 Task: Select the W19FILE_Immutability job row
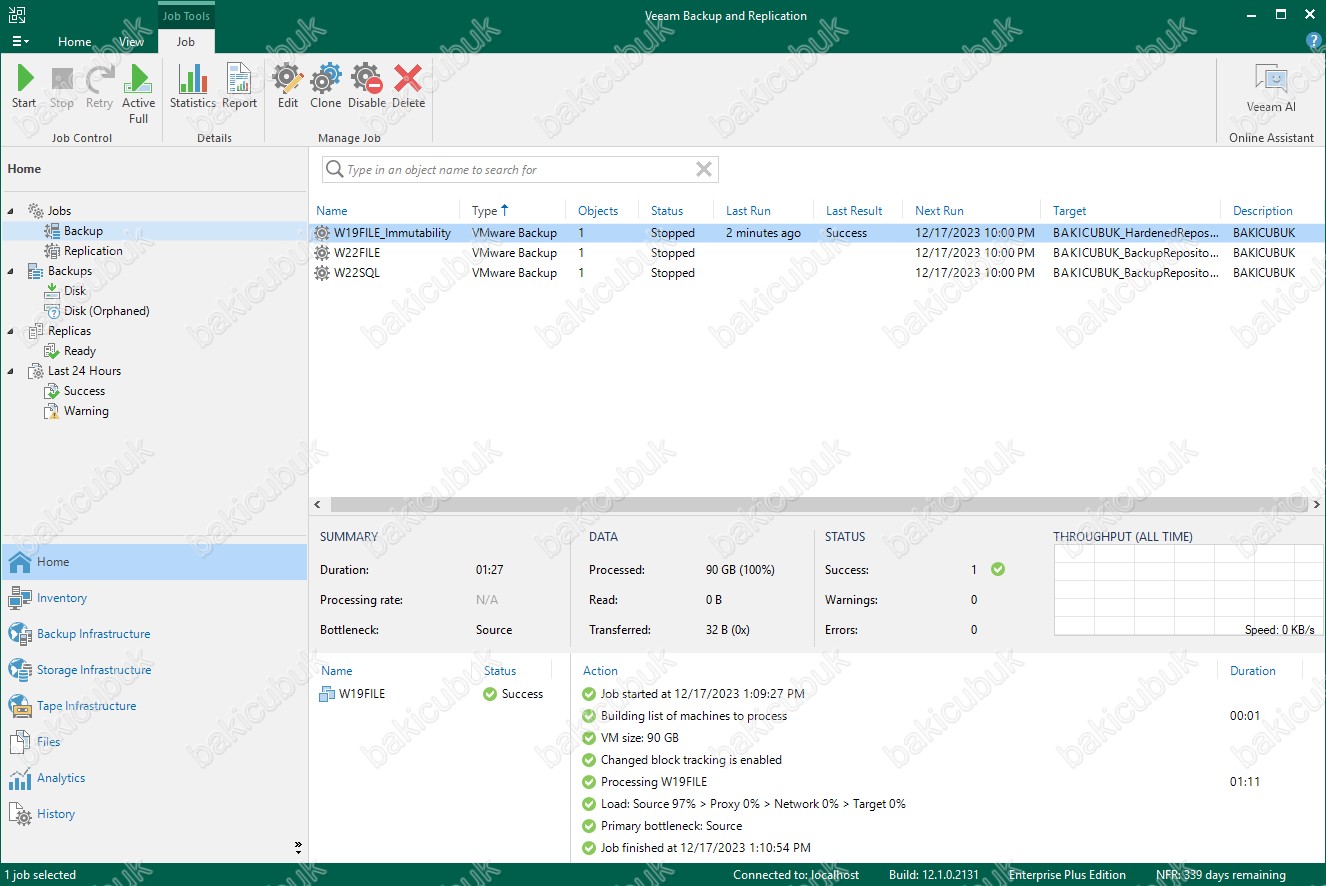click(x=817, y=233)
